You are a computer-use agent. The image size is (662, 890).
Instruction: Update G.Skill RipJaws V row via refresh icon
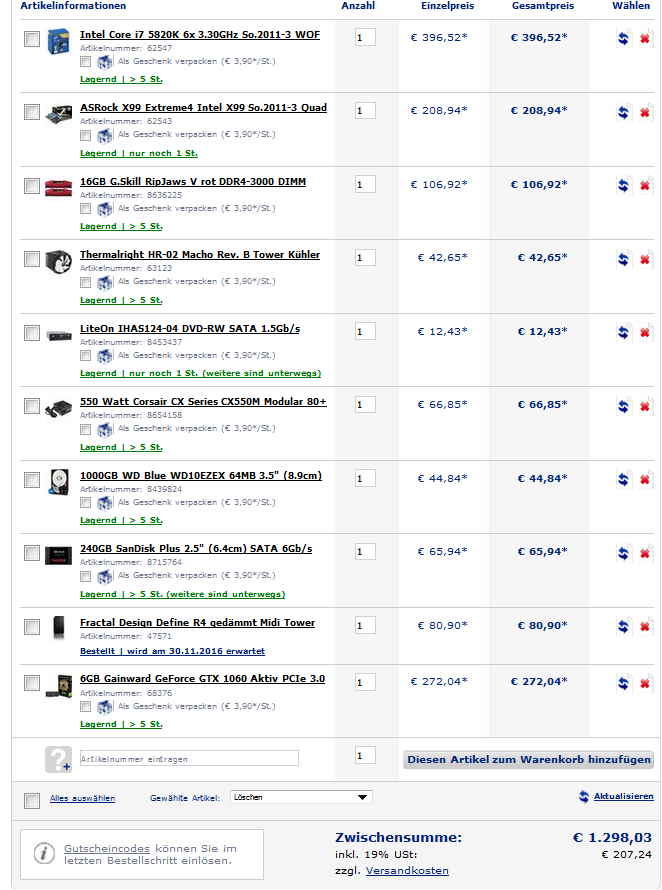623,186
